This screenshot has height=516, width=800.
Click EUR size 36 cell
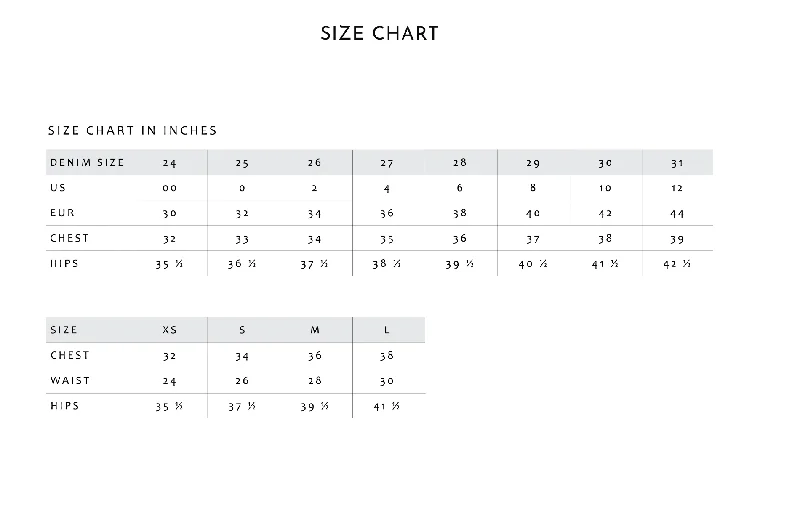pos(387,213)
